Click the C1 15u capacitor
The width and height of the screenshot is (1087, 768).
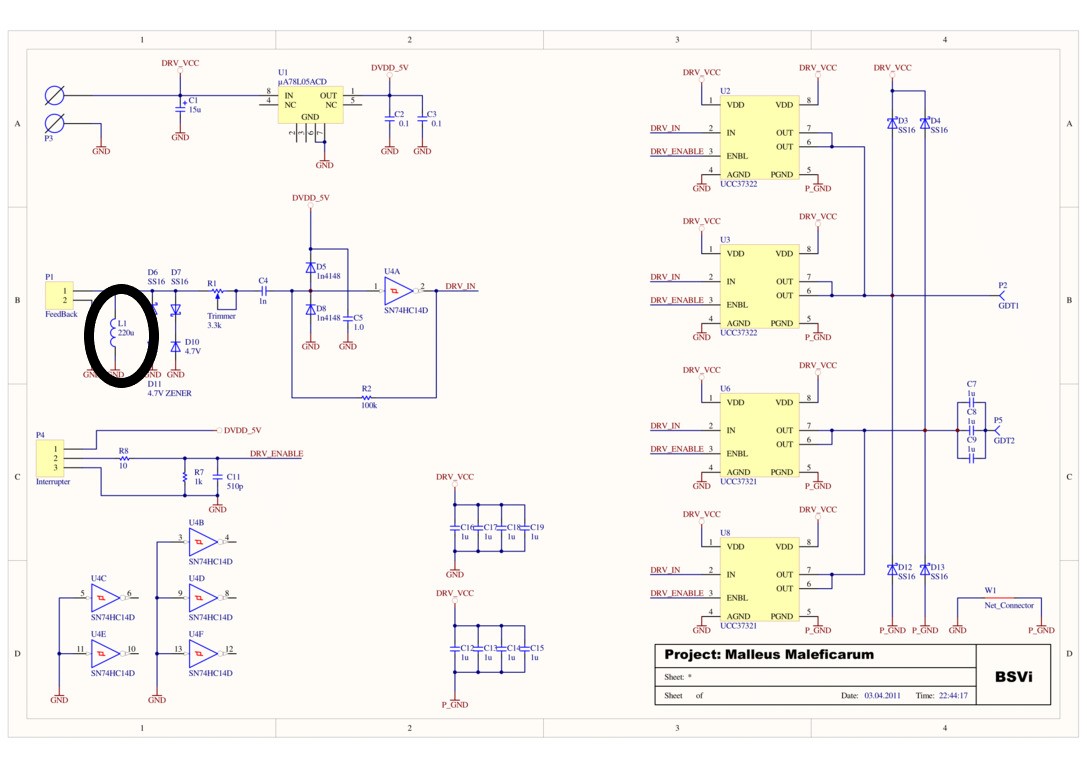(x=180, y=106)
